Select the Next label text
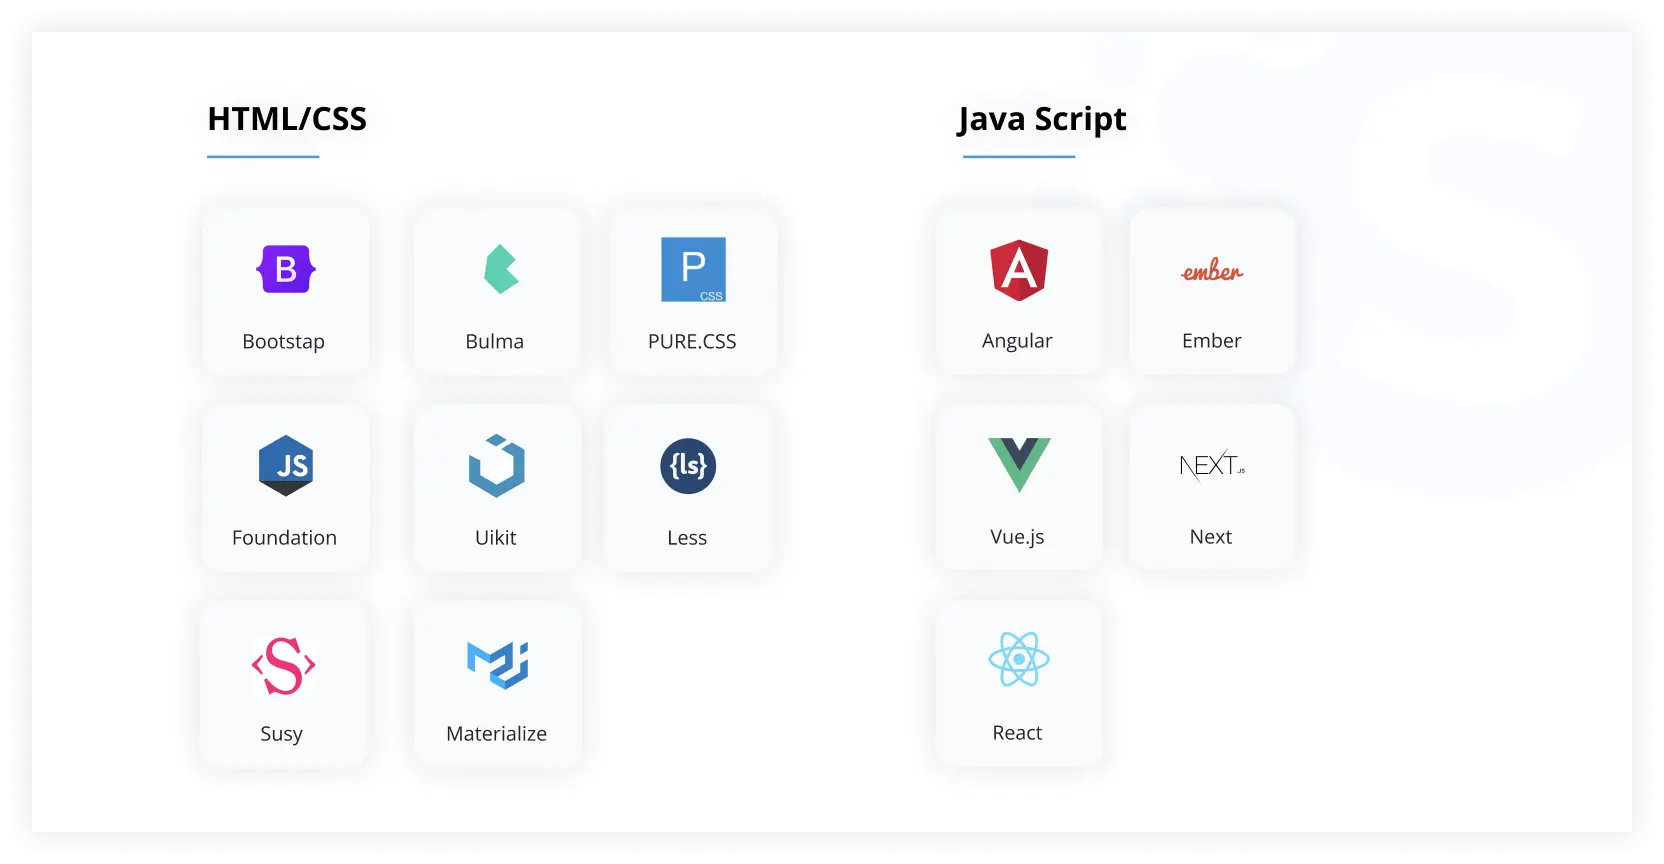This screenshot has width=1664, height=864. [1211, 536]
